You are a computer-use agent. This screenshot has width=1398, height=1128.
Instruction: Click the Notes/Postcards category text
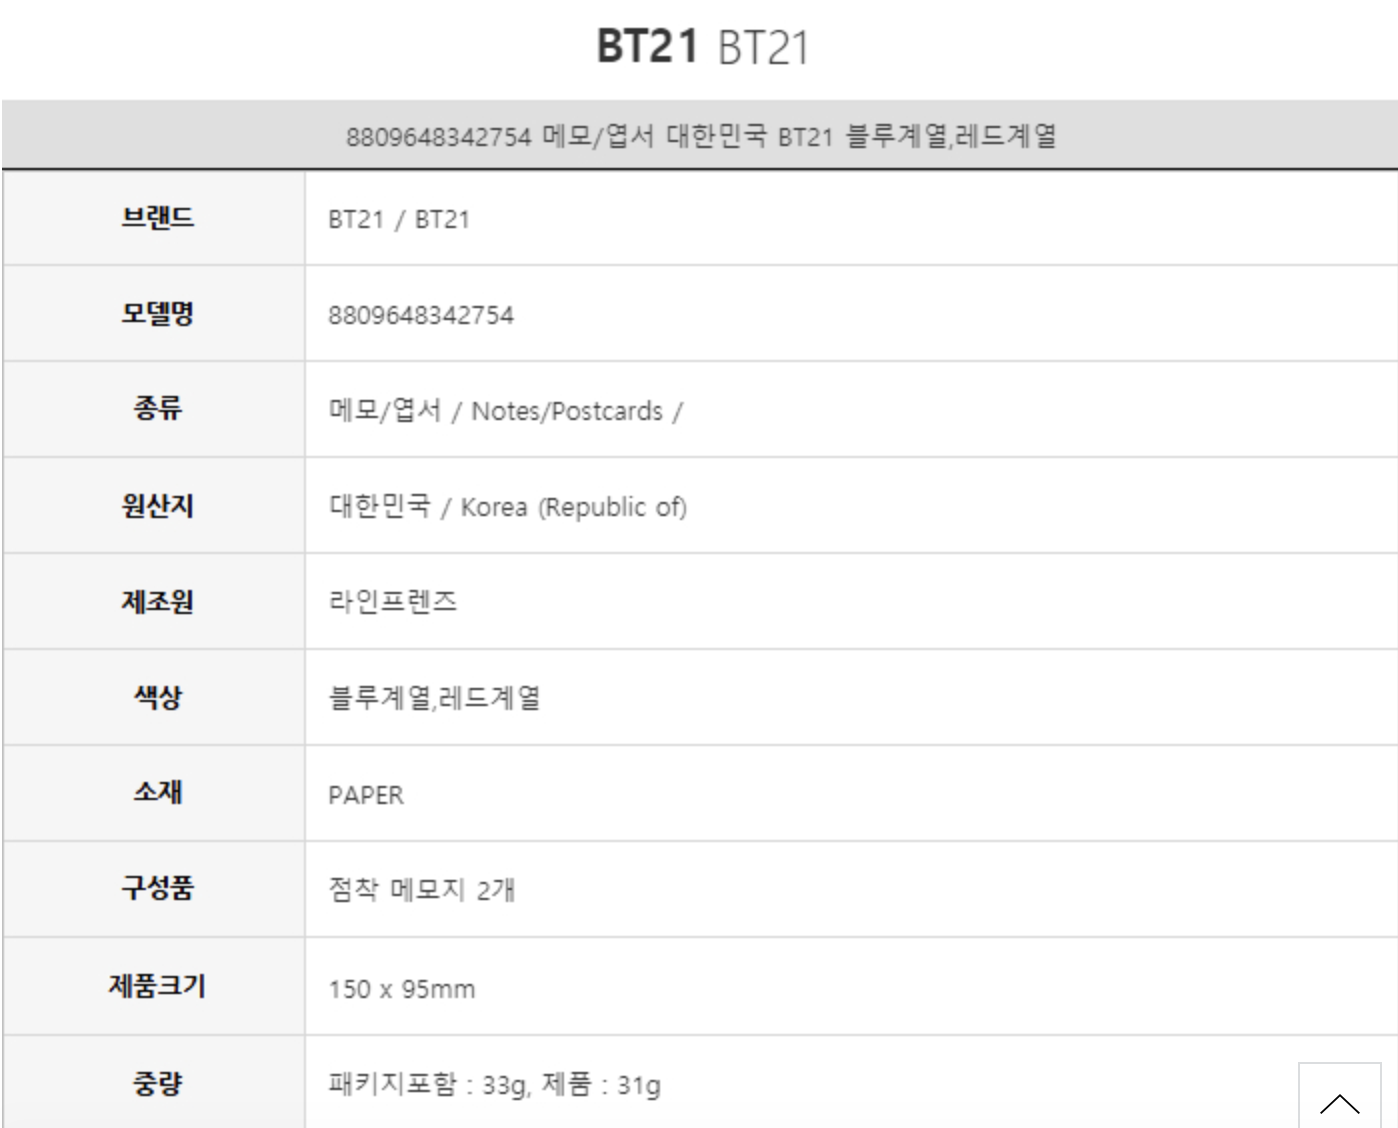[x=567, y=411]
